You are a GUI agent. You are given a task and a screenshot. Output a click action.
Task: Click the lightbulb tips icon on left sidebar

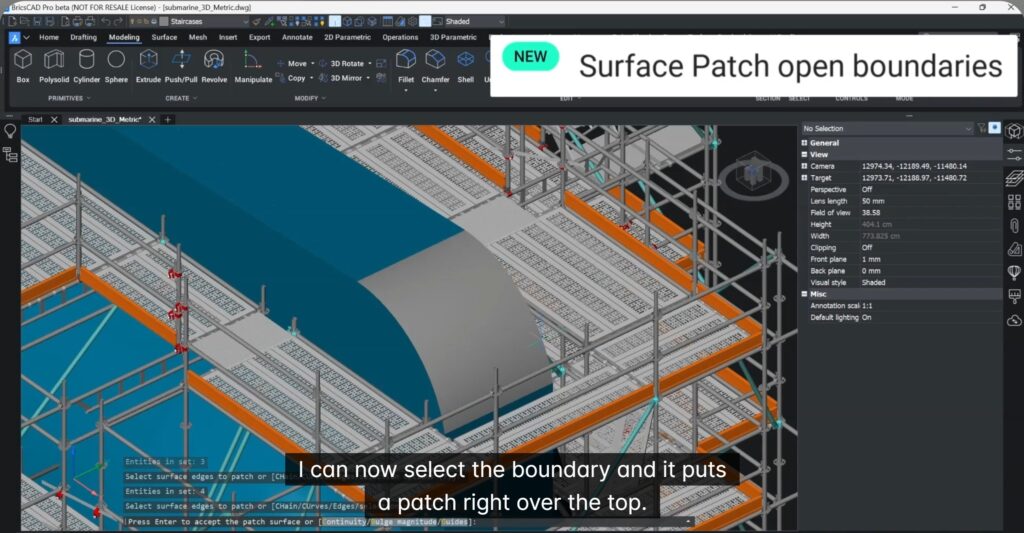pyautogui.click(x=10, y=131)
